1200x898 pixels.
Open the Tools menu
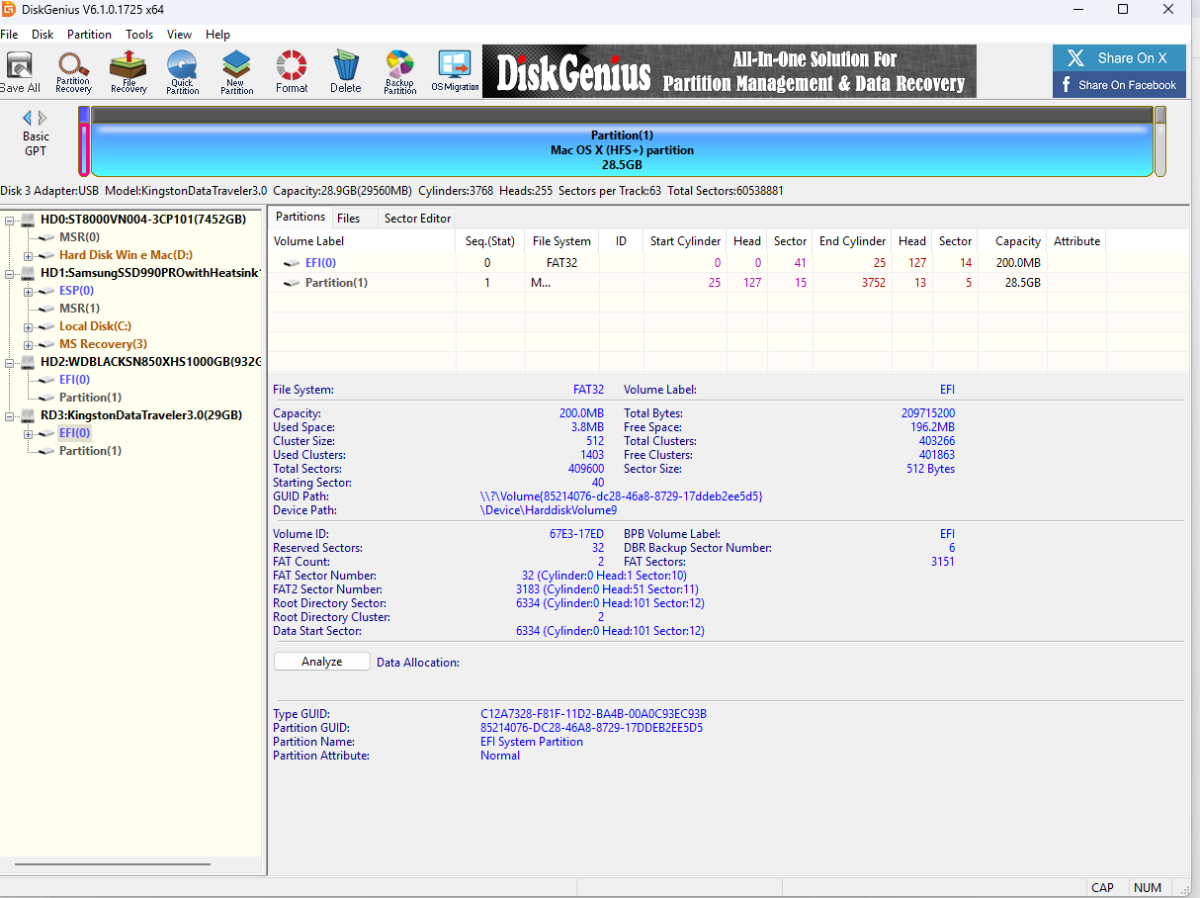(140, 34)
